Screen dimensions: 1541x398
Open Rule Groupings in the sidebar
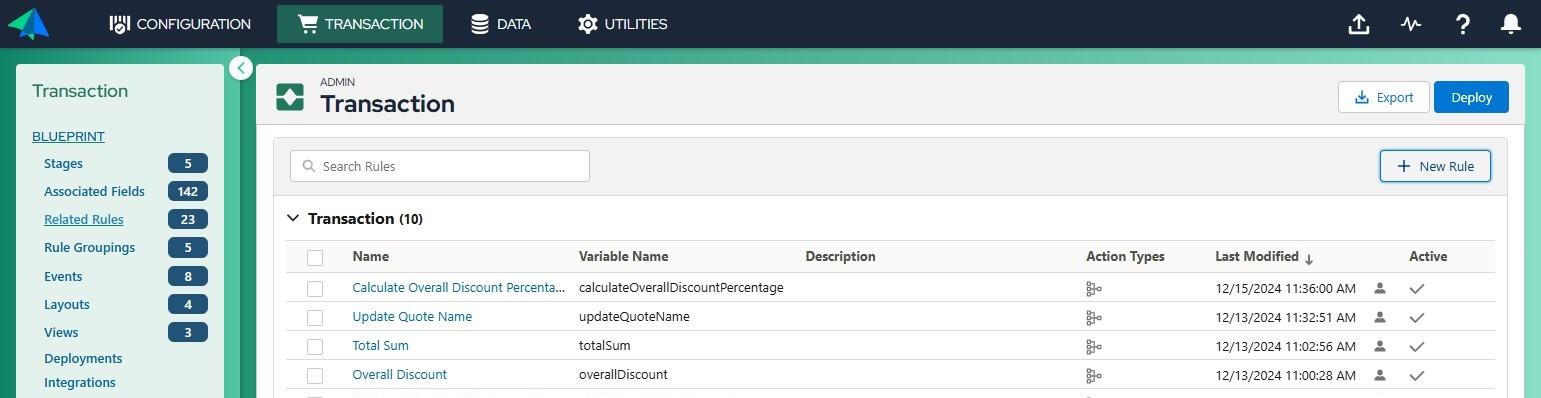click(x=89, y=247)
